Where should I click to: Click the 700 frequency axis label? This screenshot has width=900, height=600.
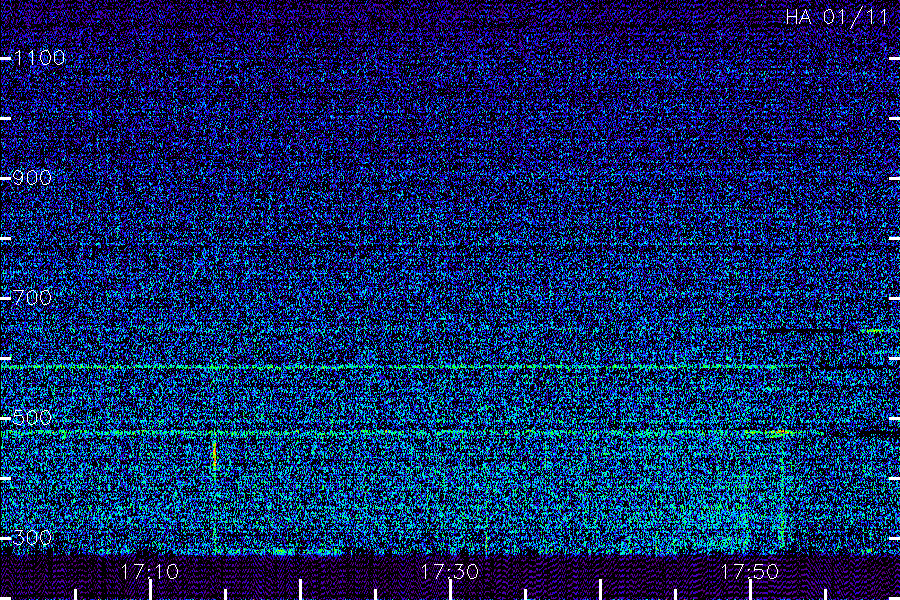click(x=32, y=298)
